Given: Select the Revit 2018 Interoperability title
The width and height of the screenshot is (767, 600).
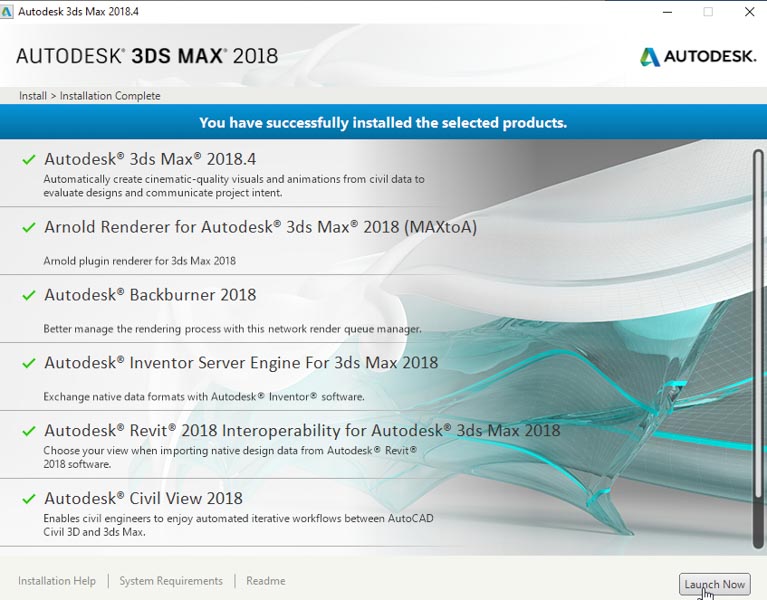Looking at the screenshot, I should (302, 431).
